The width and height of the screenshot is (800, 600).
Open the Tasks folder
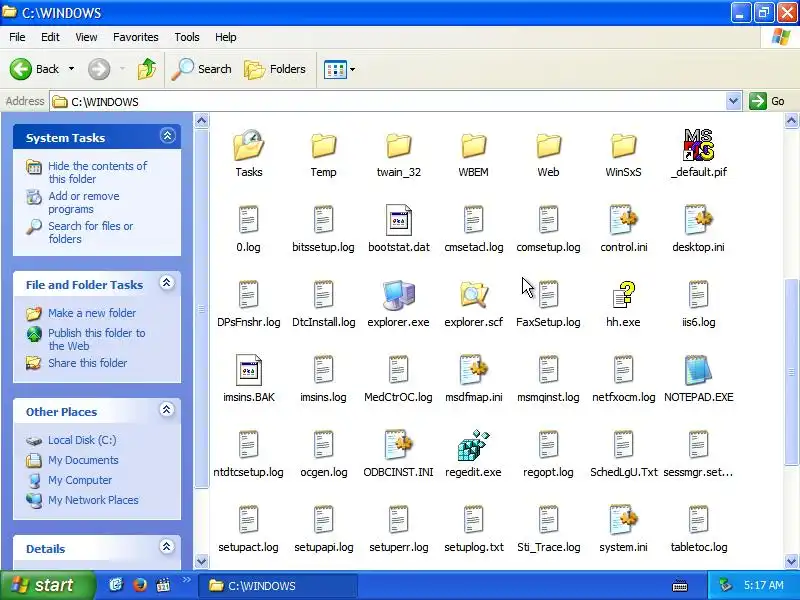coord(248,153)
